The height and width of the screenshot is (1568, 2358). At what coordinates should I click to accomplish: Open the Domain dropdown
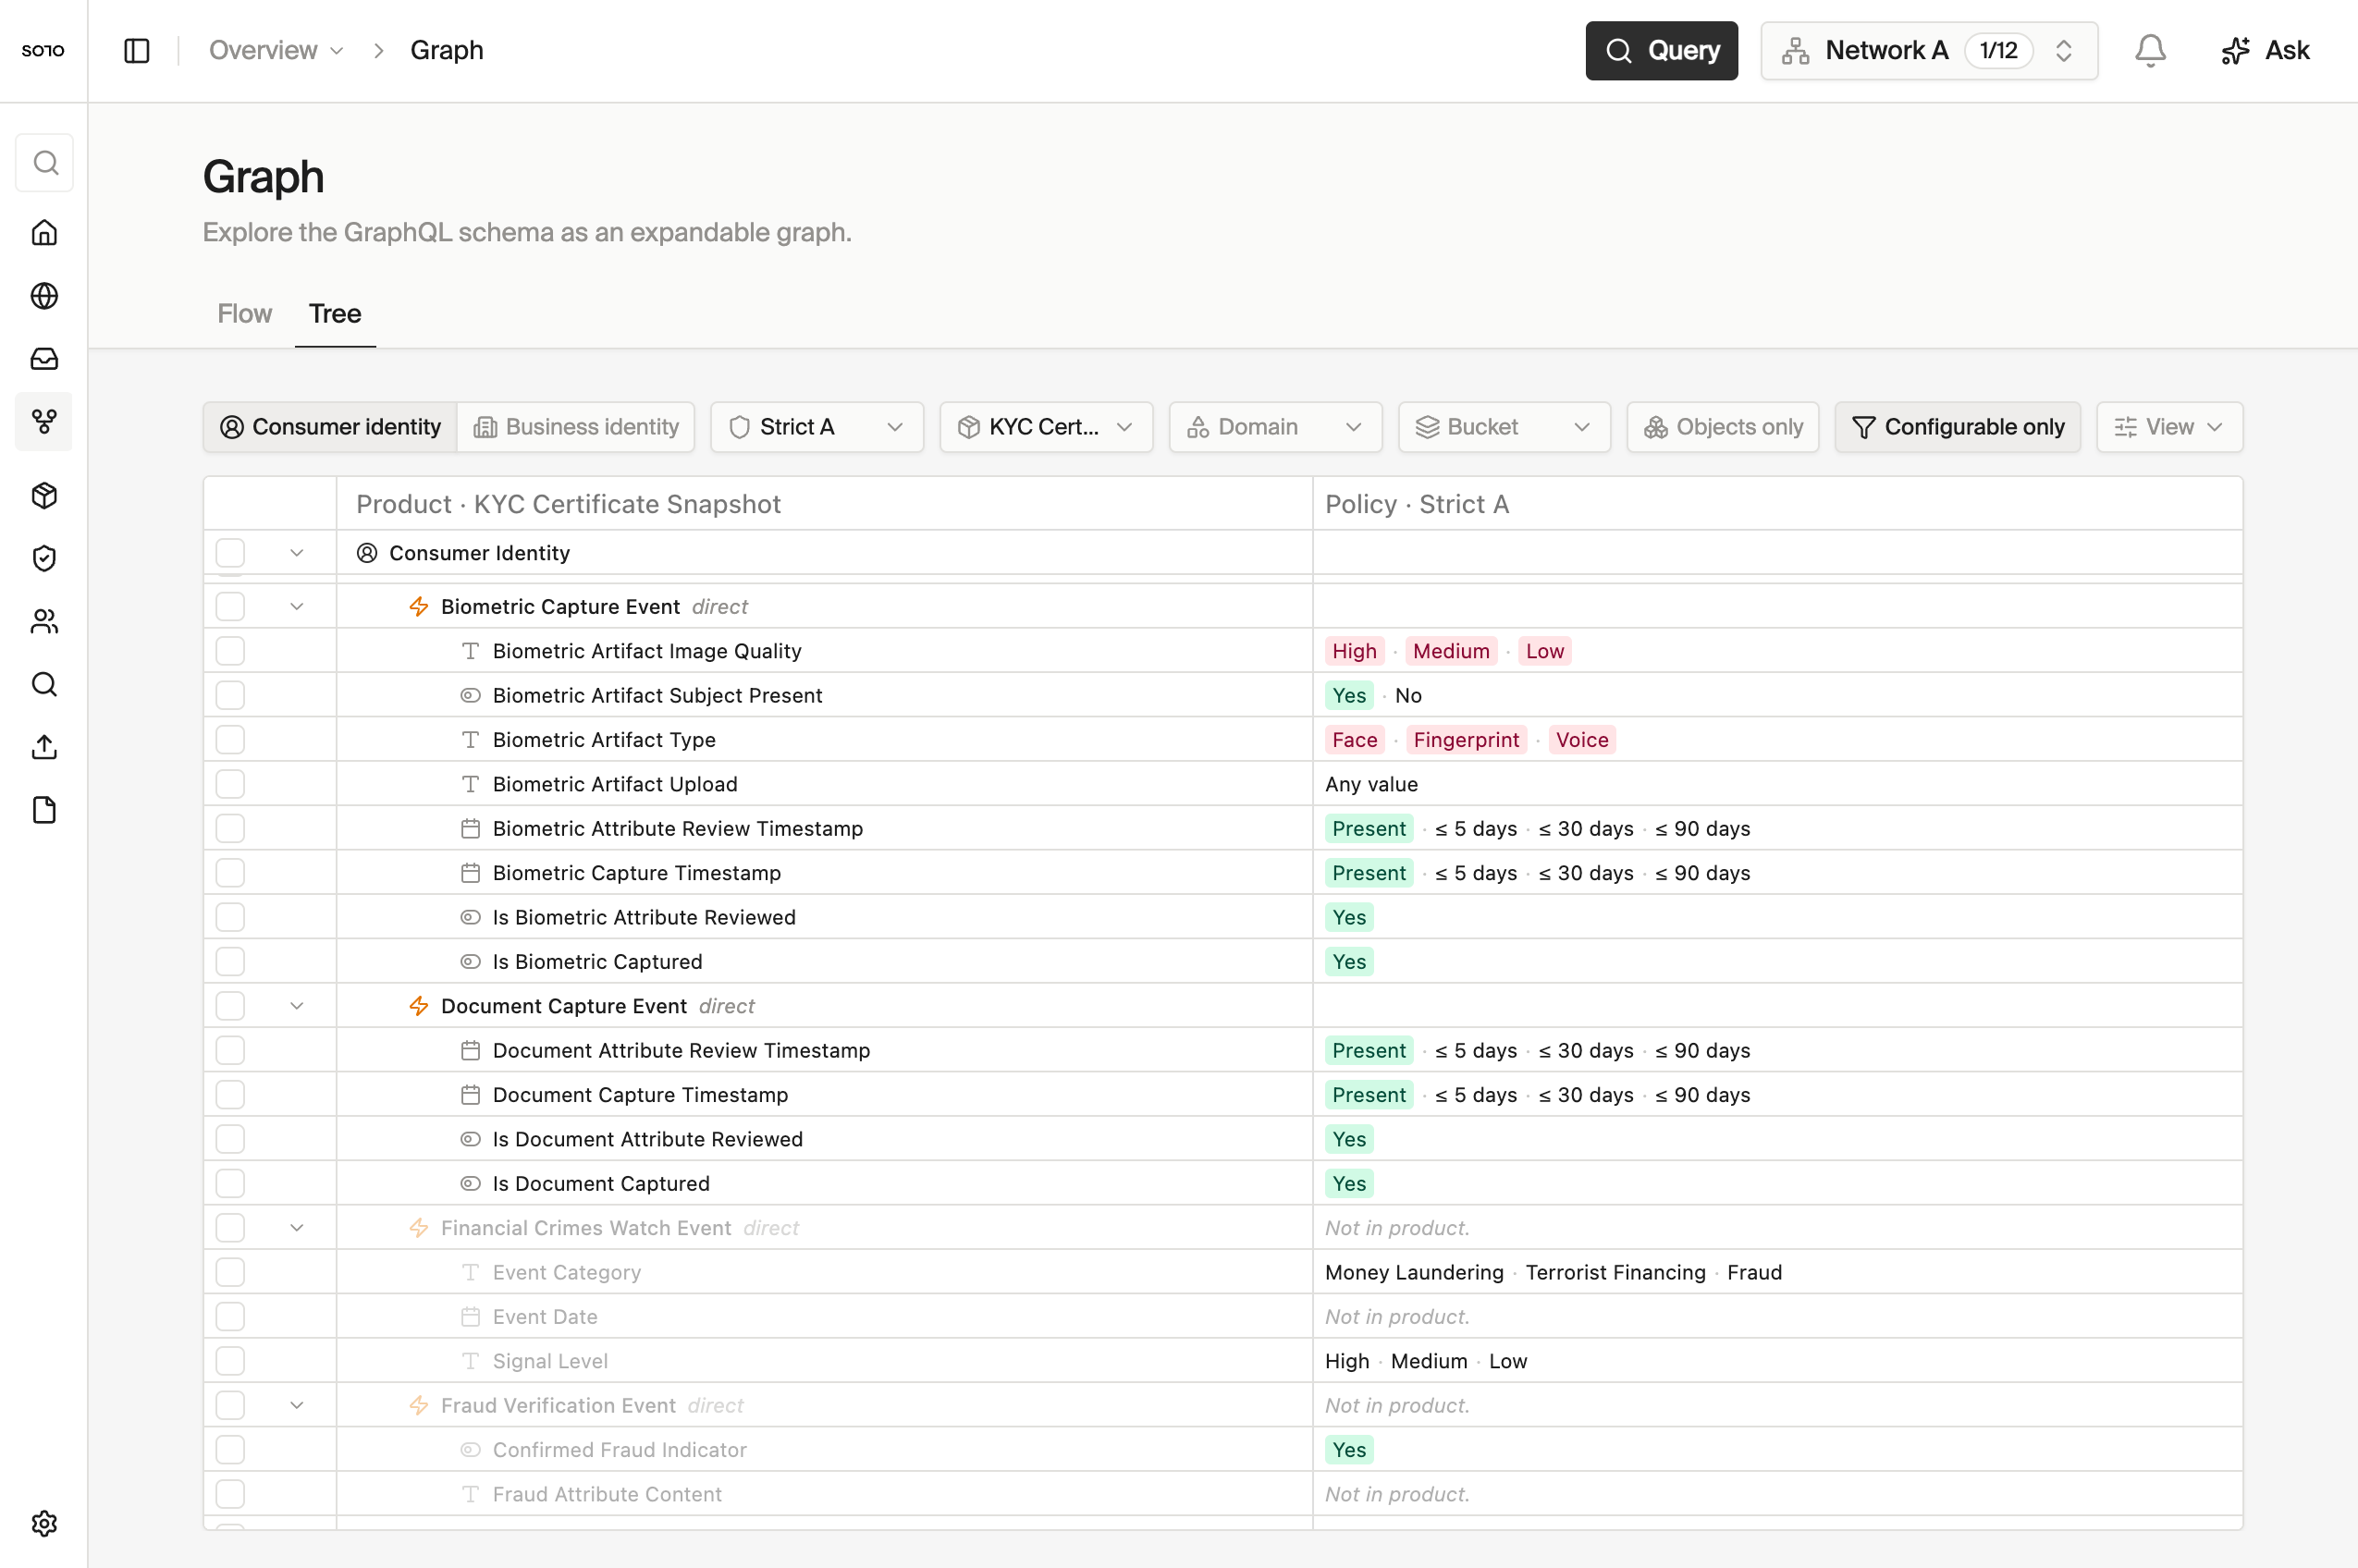pos(1275,427)
